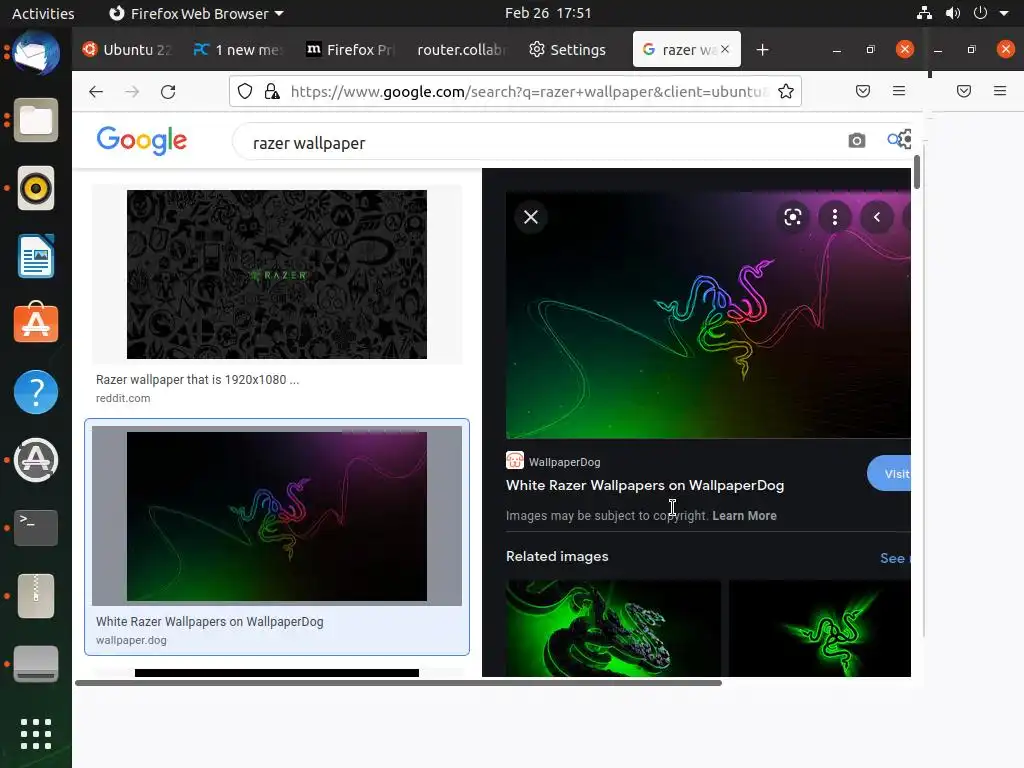
Task: Open the green Razer logo related image
Action: (x=820, y=628)
